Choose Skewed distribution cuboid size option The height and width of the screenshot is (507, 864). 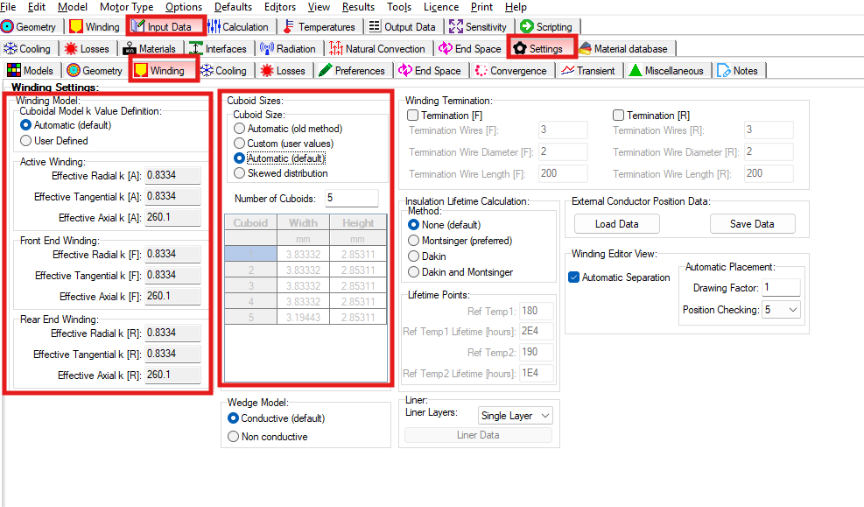pos(239,173)
